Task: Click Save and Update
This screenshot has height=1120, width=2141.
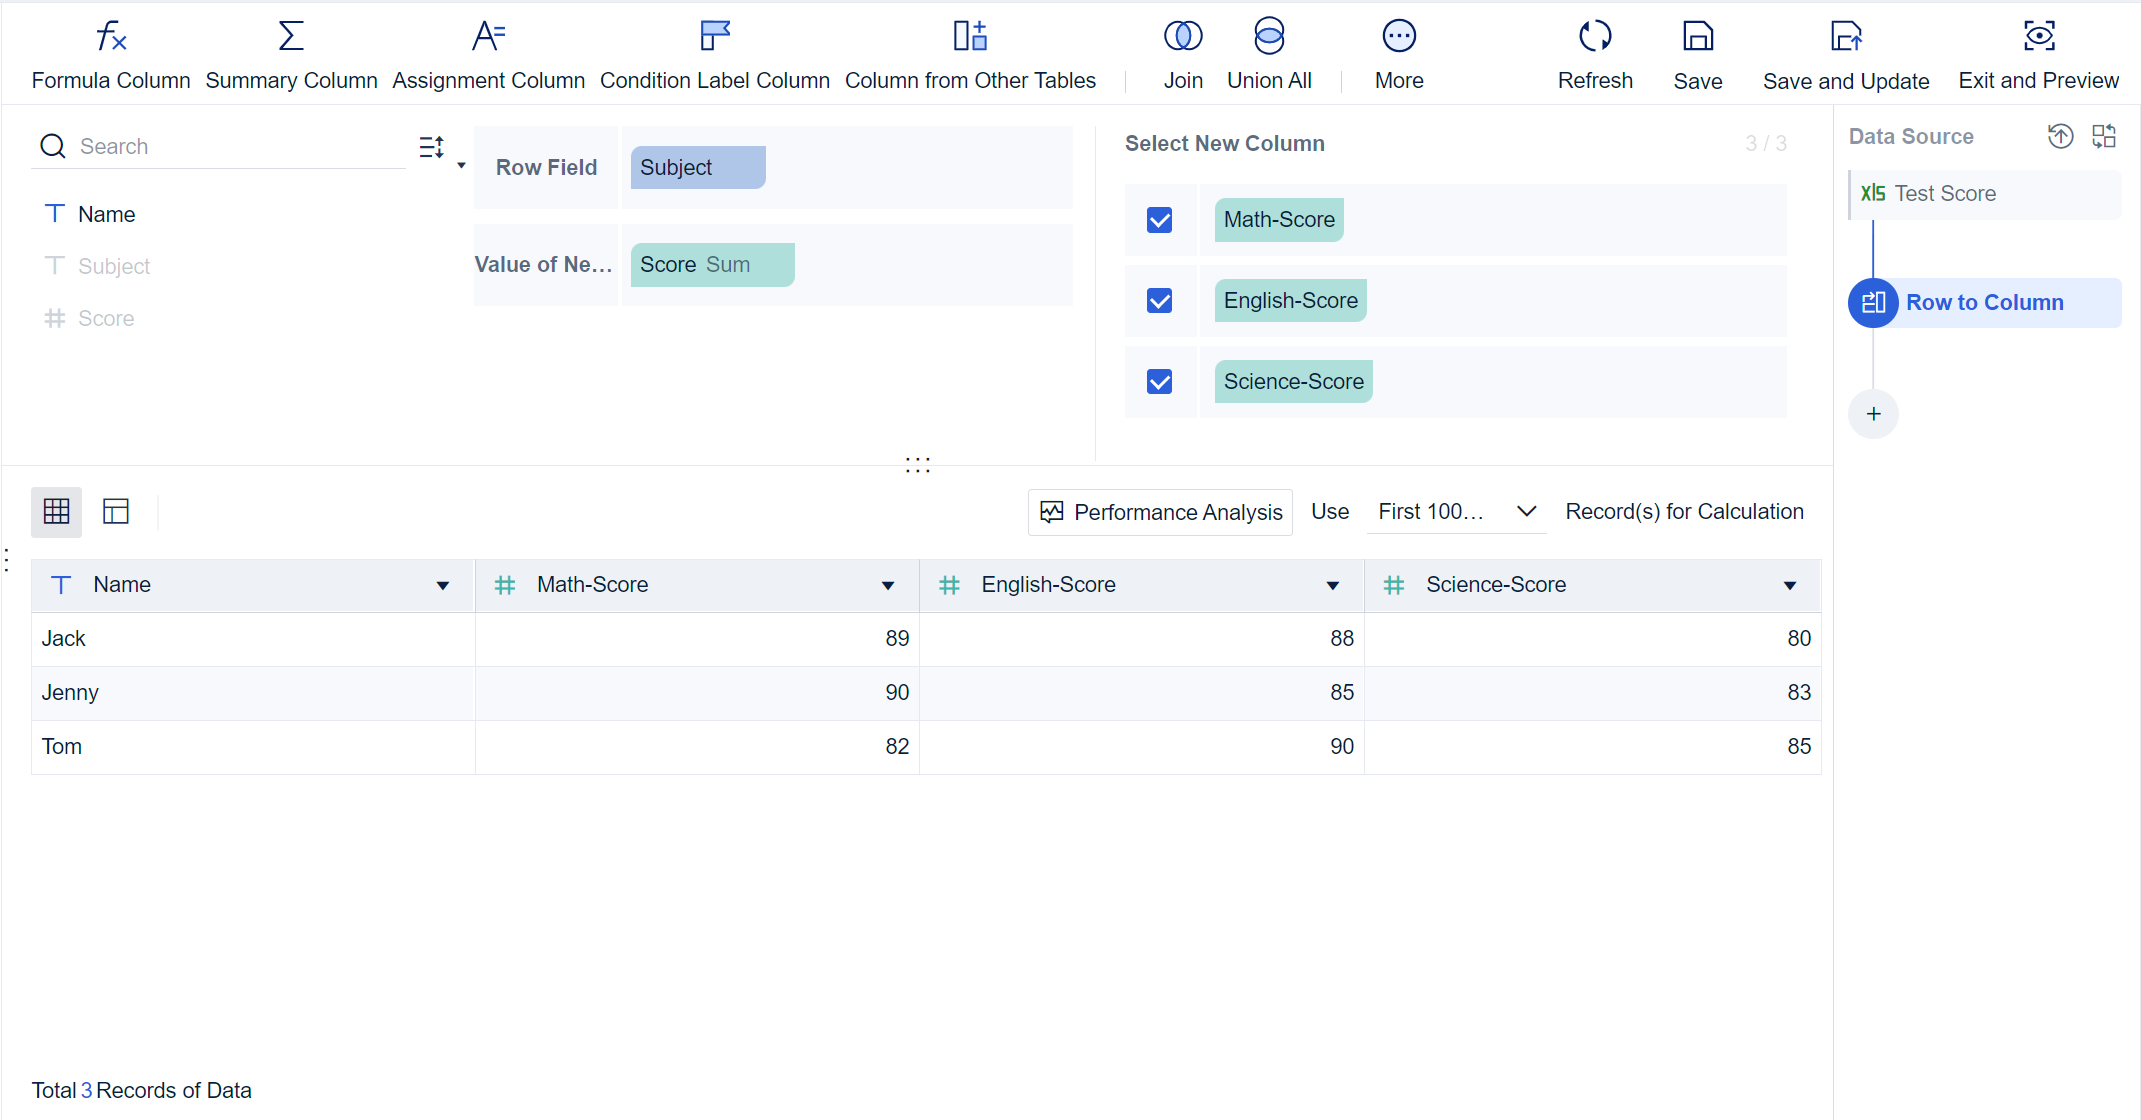Action: coord(1846,56)
